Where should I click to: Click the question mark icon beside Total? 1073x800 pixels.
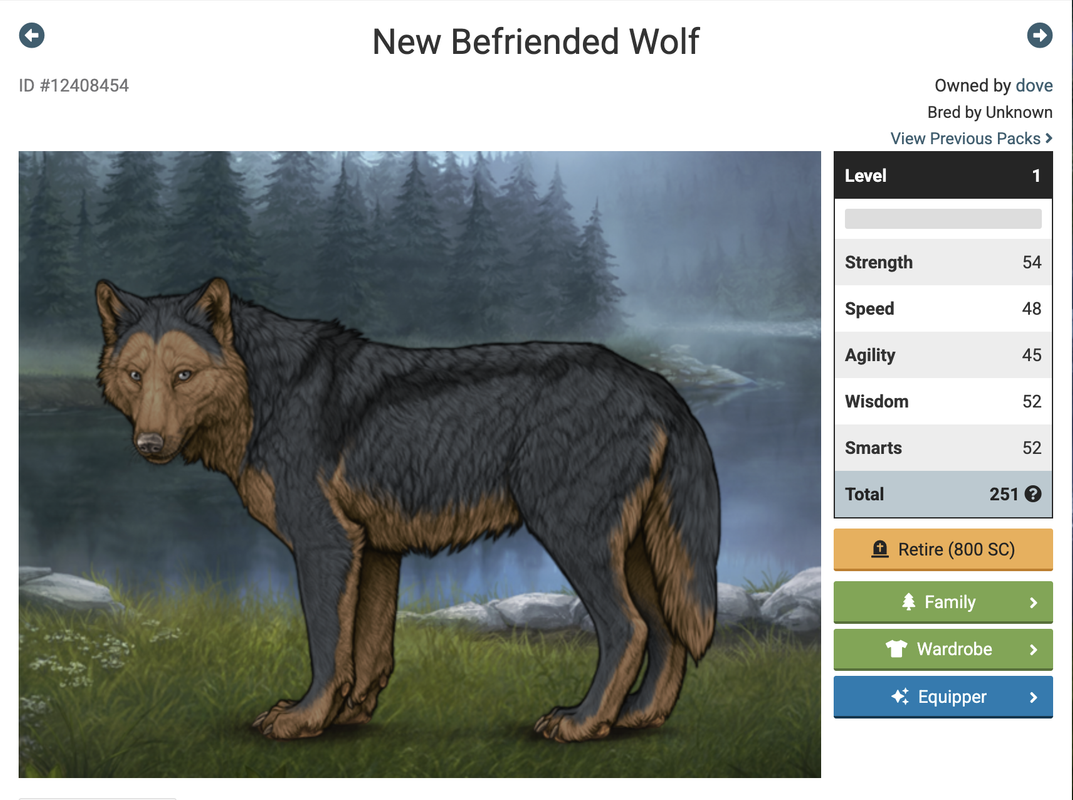tap(1033, 494)
